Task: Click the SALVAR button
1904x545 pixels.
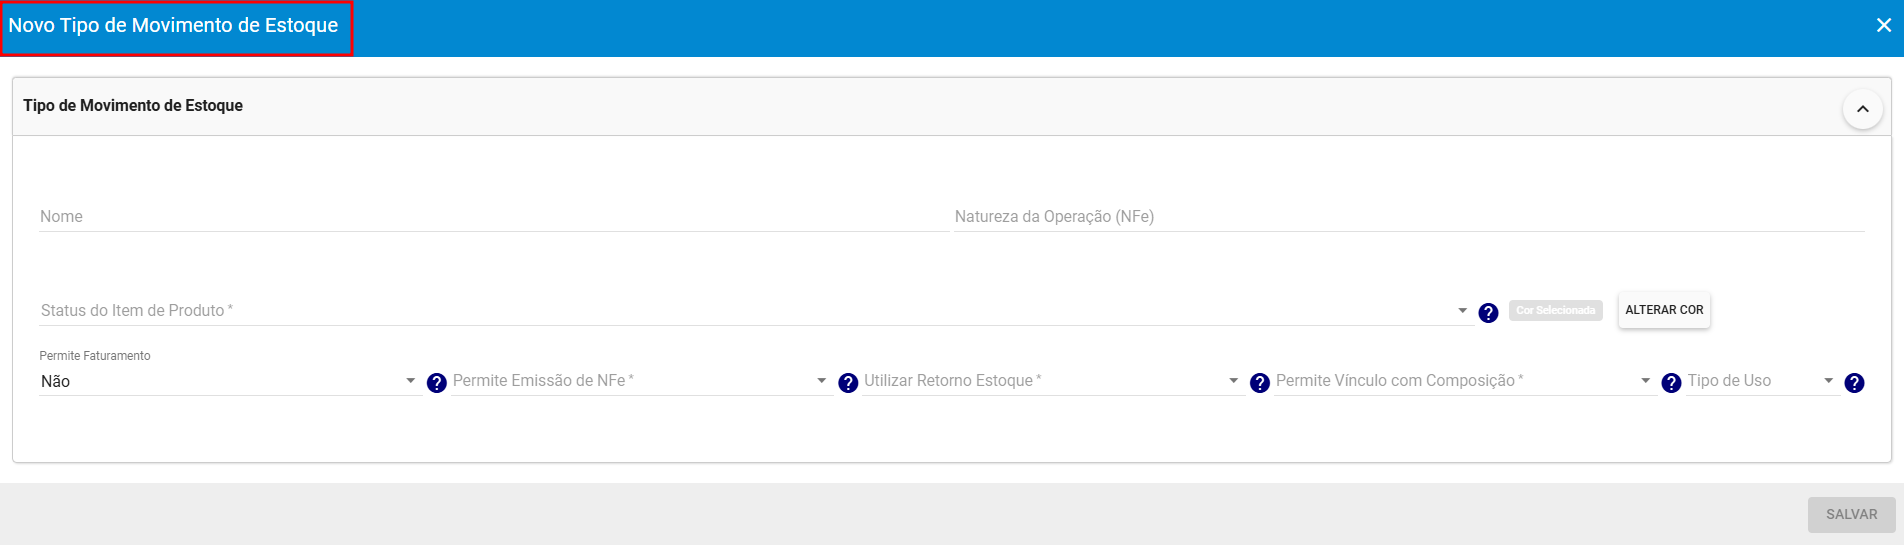Action: point(1851,514)
